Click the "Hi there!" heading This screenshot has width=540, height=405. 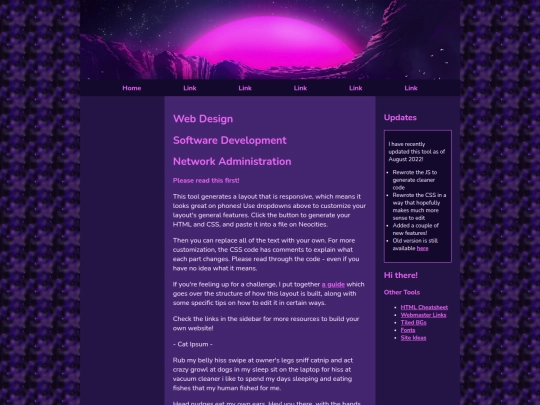(401, 275)
